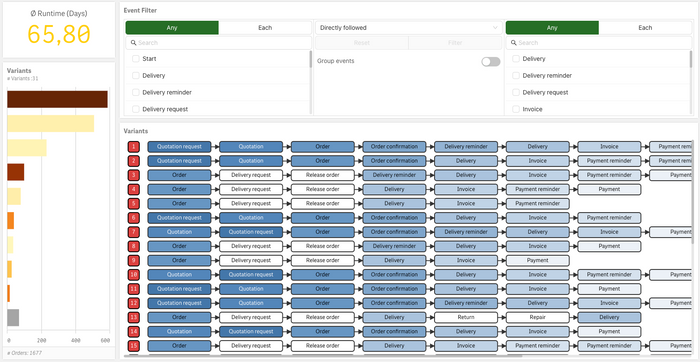Select the red variant number 5 badge
Screen dimensions: 700x362
tap(133, 204)
